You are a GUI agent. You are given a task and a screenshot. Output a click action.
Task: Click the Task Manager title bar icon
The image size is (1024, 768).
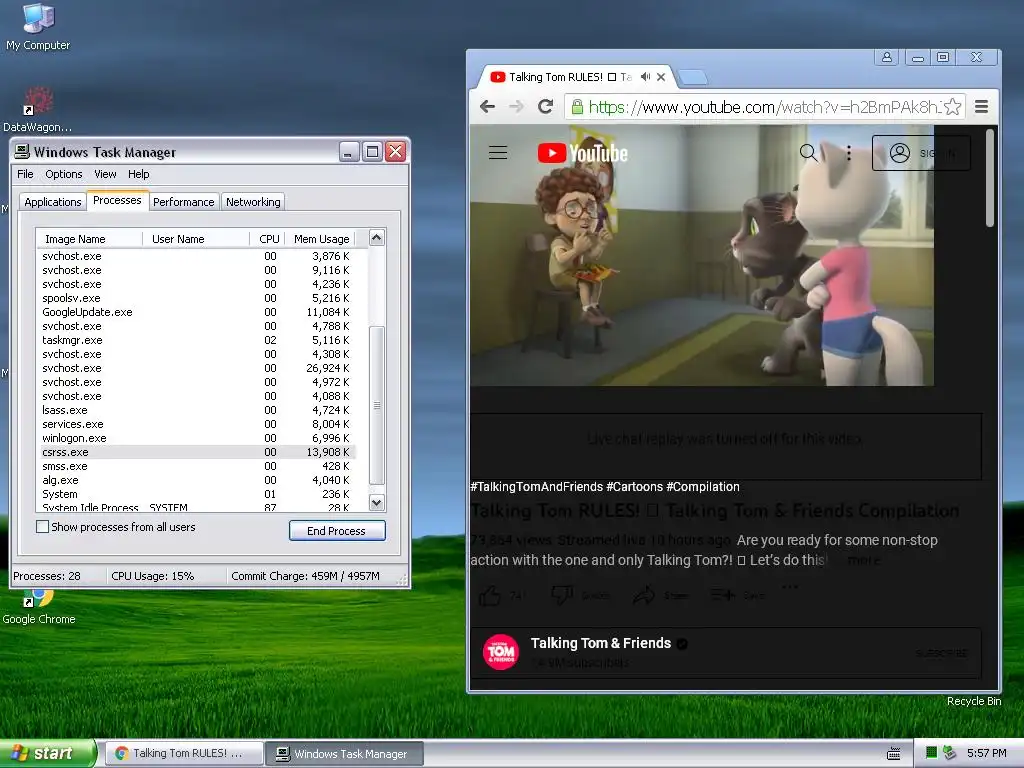pos(22,152)
